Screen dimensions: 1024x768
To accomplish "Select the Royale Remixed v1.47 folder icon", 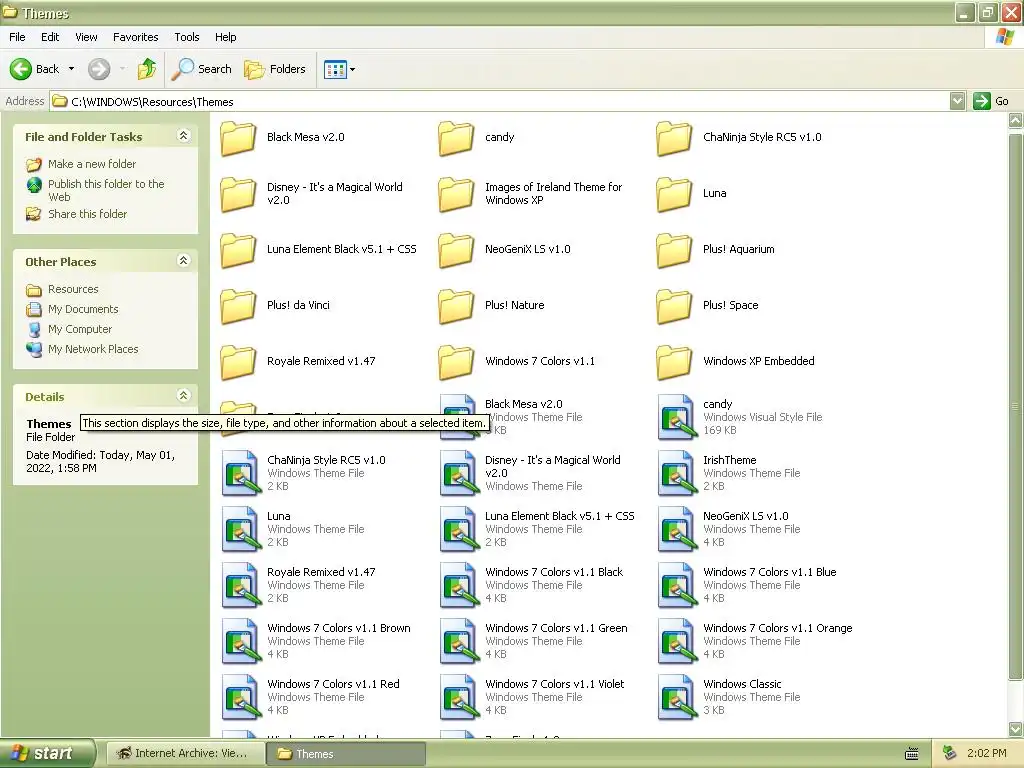I will point(238,363).
